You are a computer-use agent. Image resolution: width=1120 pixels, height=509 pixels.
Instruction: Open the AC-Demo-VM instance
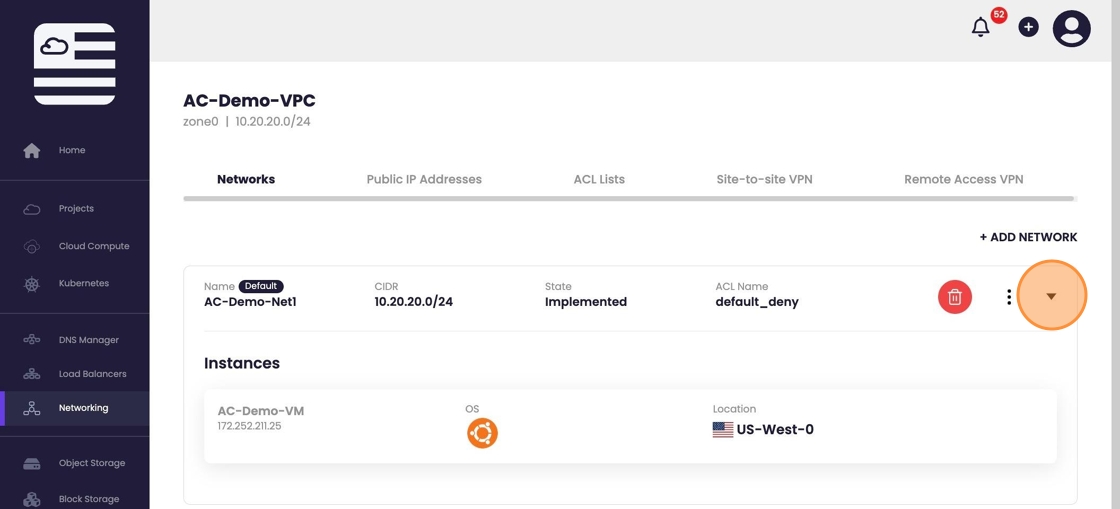tap(261, 411)
